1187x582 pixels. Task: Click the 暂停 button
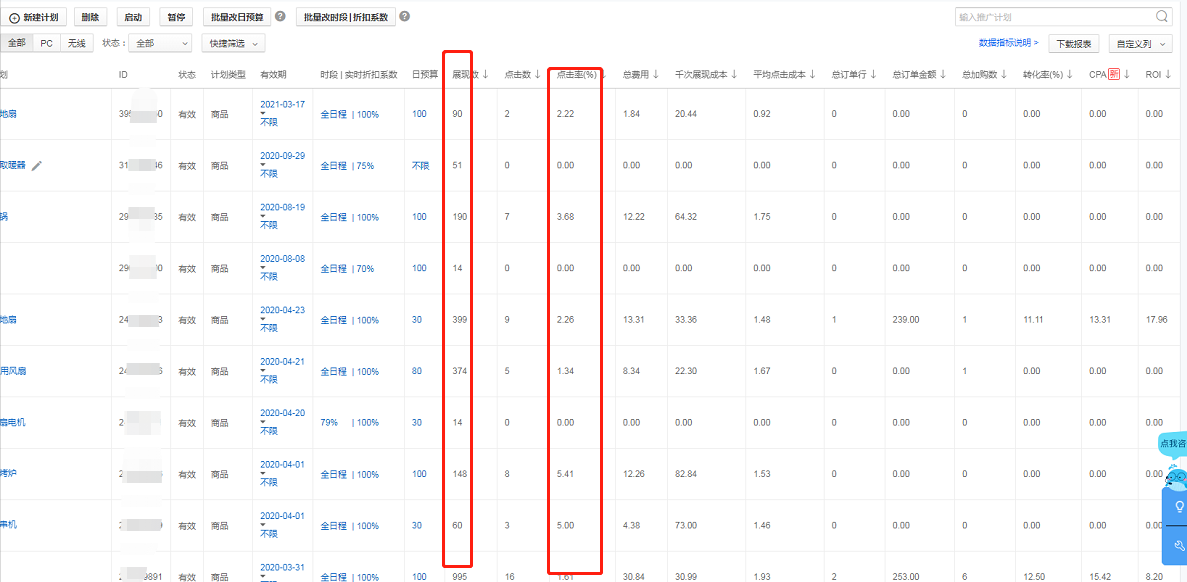177,17
